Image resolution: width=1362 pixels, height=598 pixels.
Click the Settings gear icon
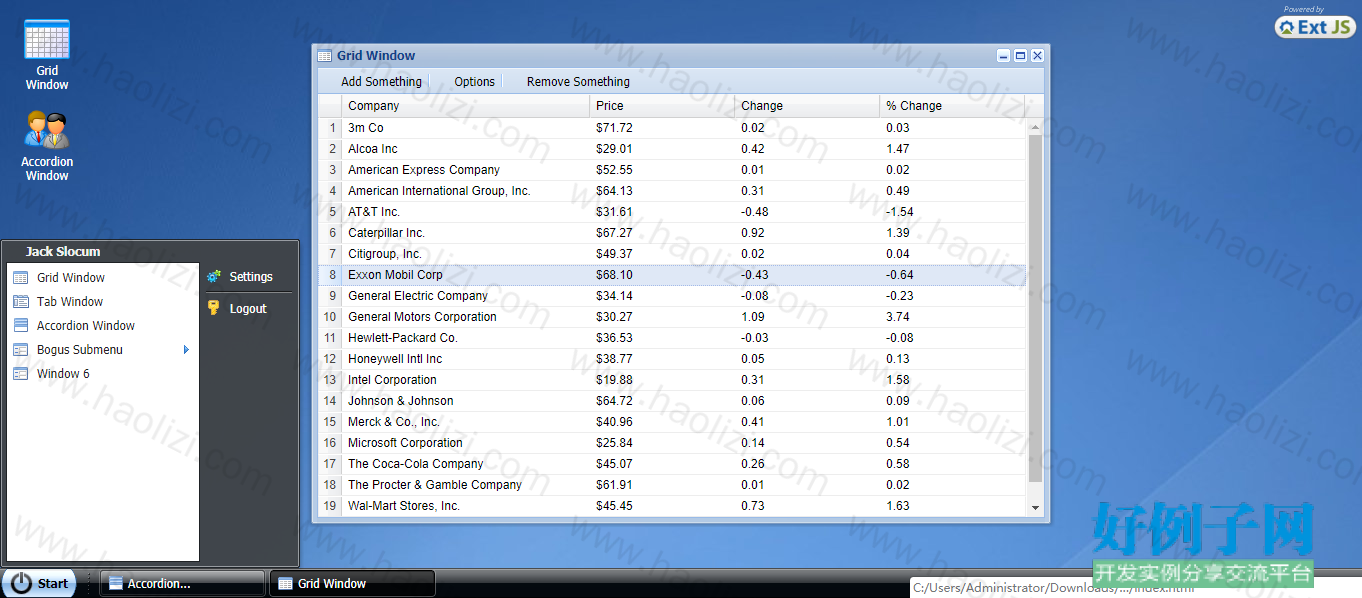[214, 277]
